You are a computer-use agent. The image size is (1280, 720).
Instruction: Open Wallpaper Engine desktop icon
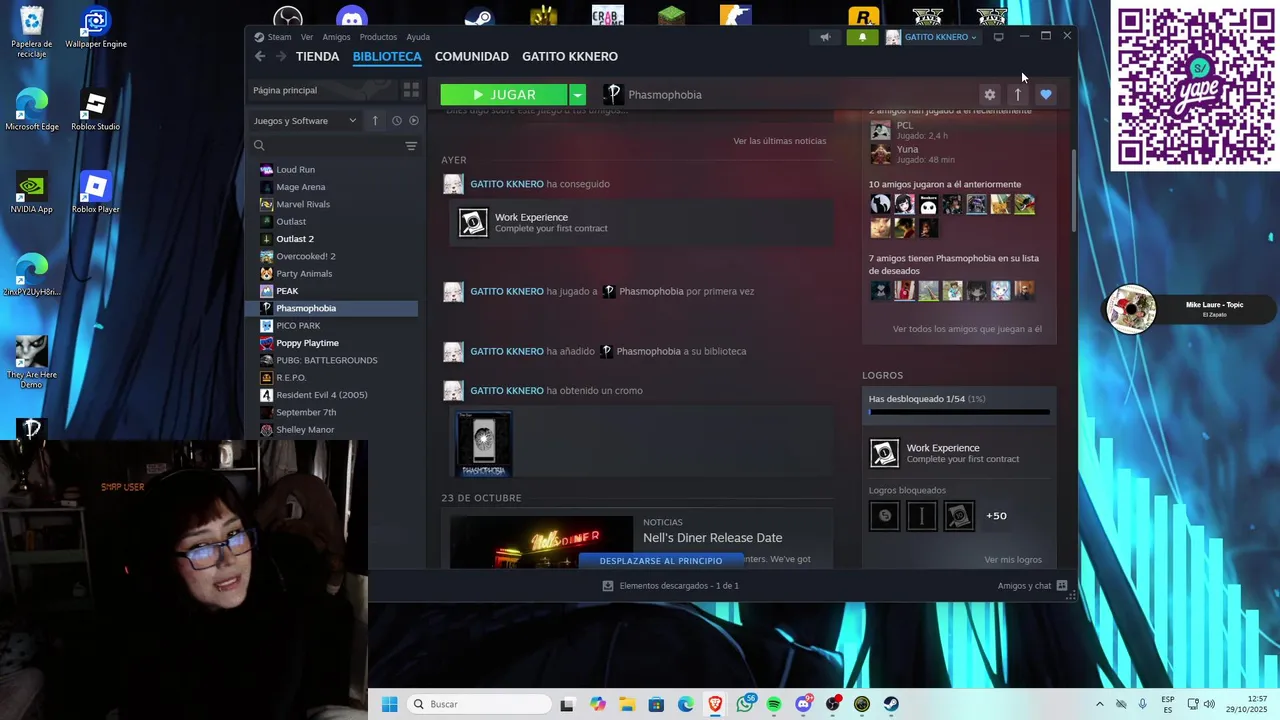(x=96, y=28)
